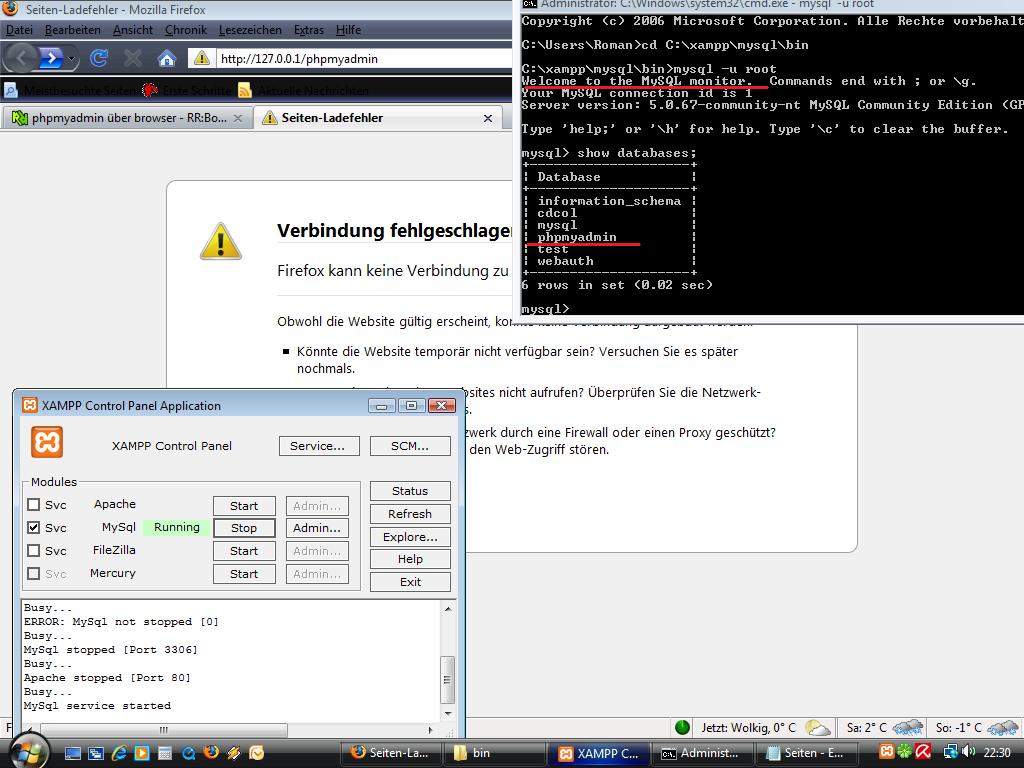Toggle the Apache Svc checkbox

[x=34, y=504]
